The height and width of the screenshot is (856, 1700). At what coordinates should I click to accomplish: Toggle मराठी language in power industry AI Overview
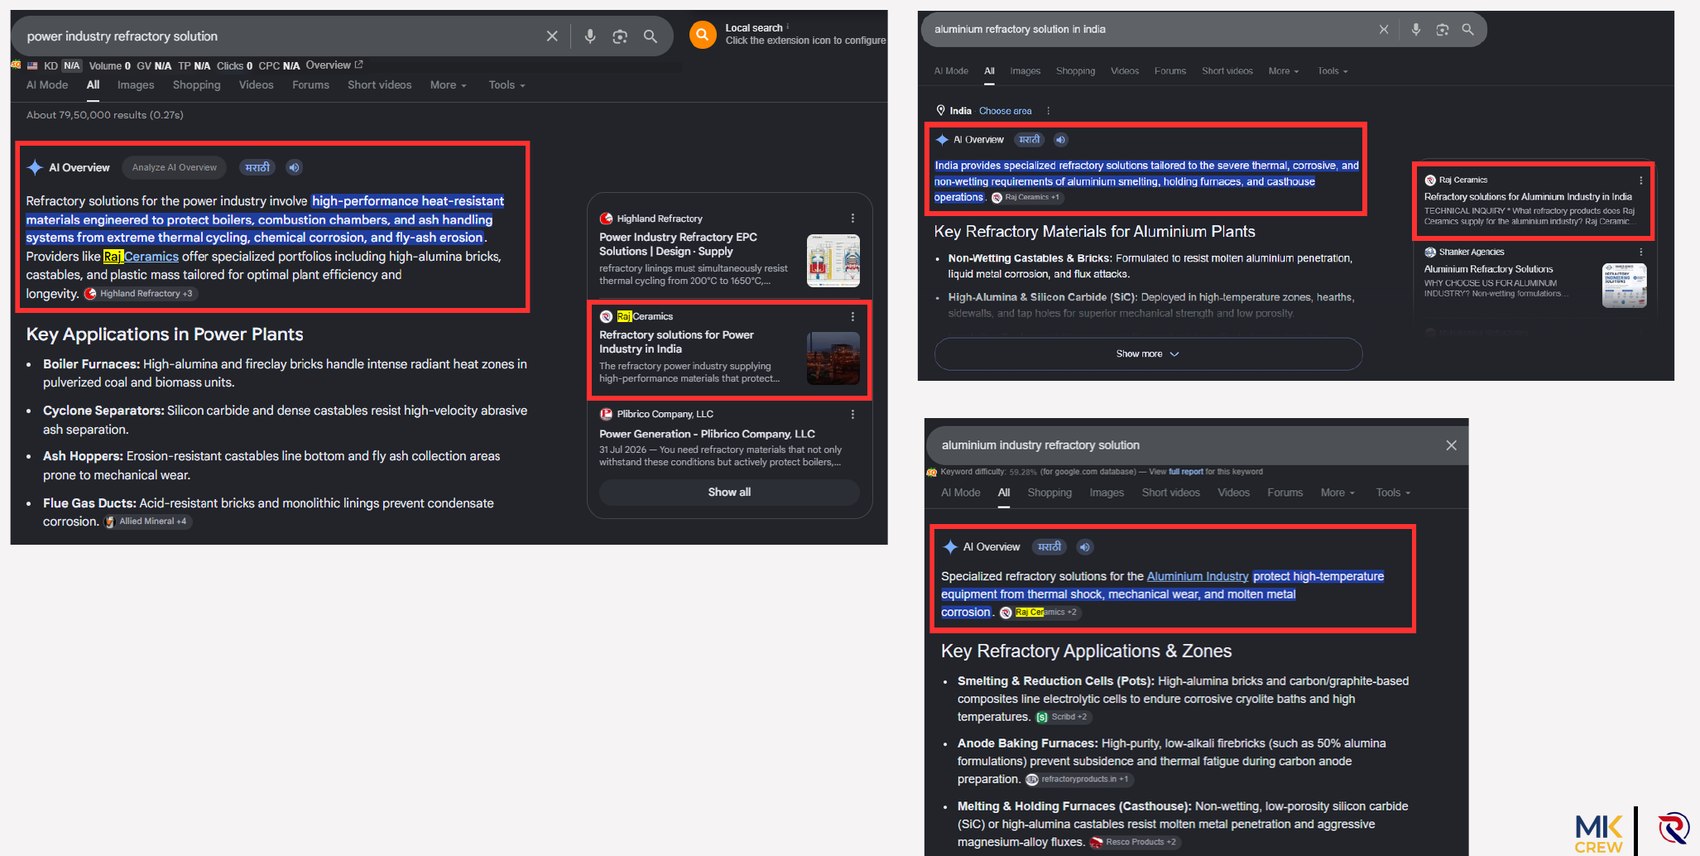[x=258, y=167]
